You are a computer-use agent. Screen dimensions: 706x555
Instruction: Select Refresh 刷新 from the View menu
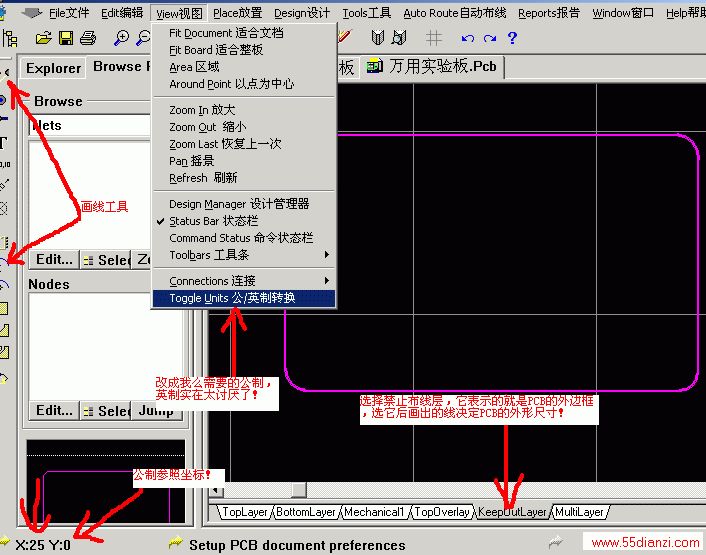[x=244, y=178]
